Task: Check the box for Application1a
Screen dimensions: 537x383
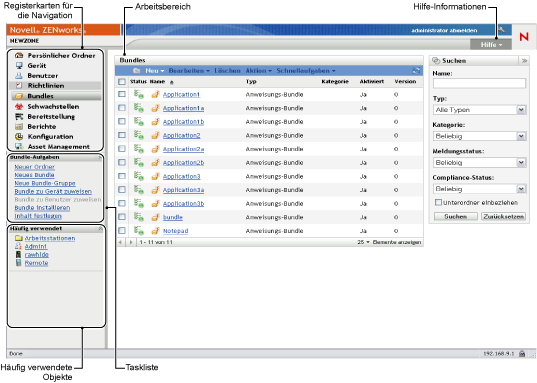Action: [122, 108]
